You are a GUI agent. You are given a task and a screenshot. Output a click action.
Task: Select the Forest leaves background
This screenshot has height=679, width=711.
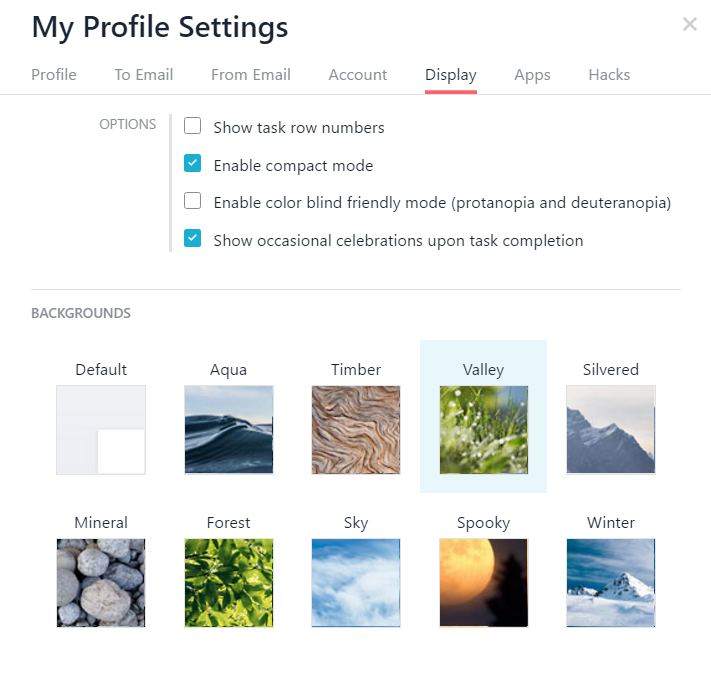click(x=229, y=582)
